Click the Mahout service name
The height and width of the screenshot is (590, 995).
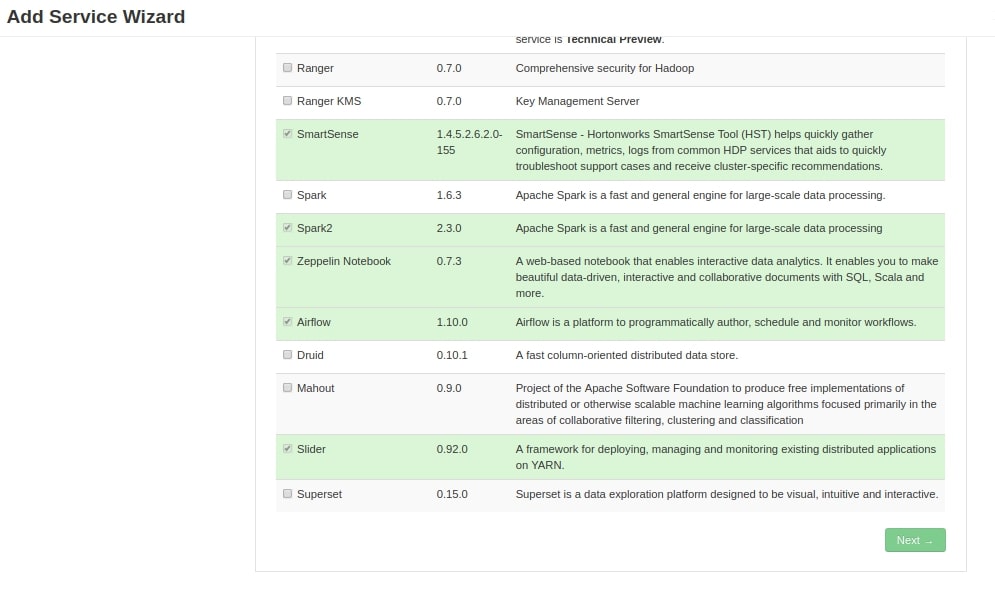coord(315,388)
